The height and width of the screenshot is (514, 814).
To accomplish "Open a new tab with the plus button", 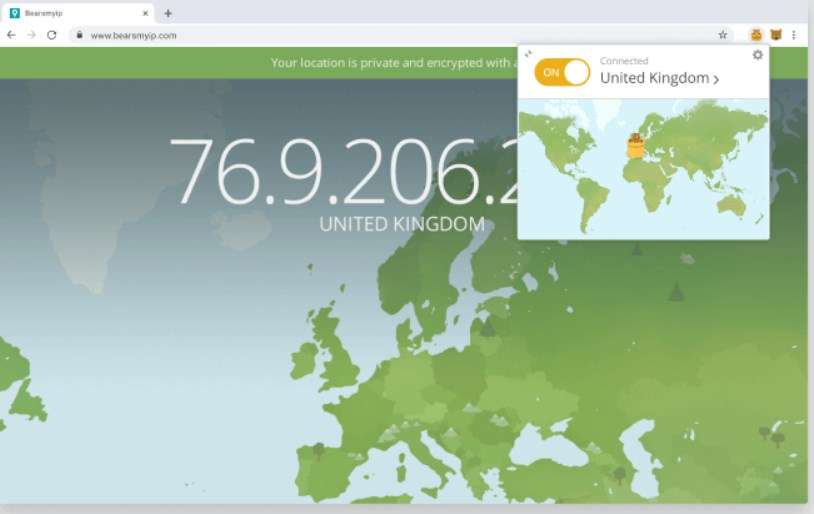I will click(168, 13).
